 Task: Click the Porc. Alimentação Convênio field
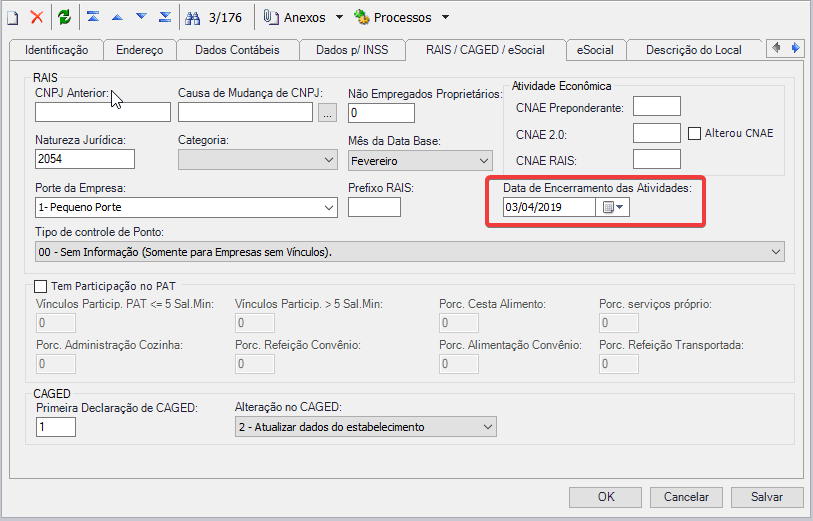pyautogui.click(x=459, y=364)
